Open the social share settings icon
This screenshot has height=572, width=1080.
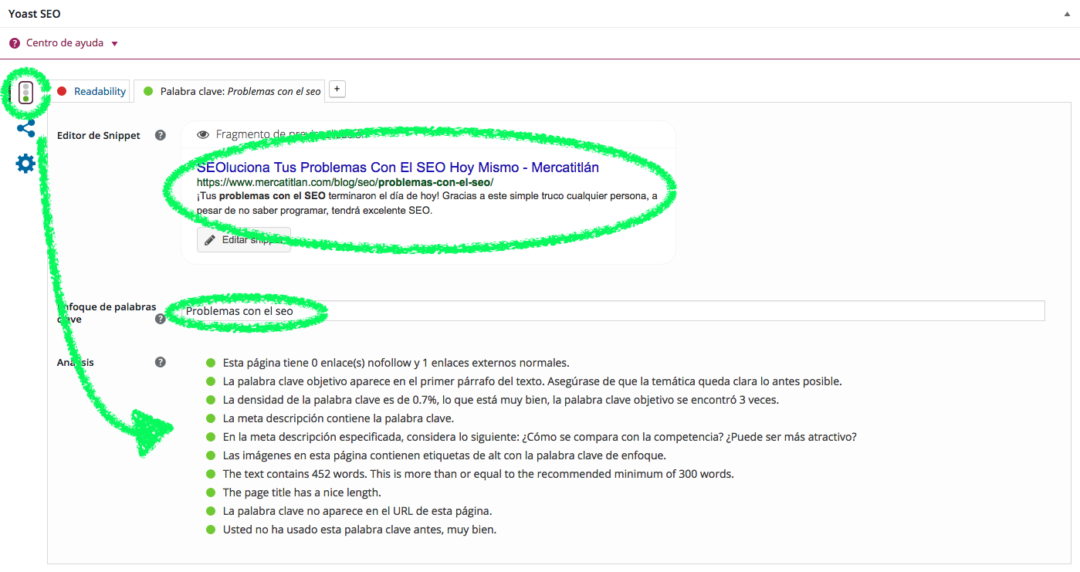point(25,128)
